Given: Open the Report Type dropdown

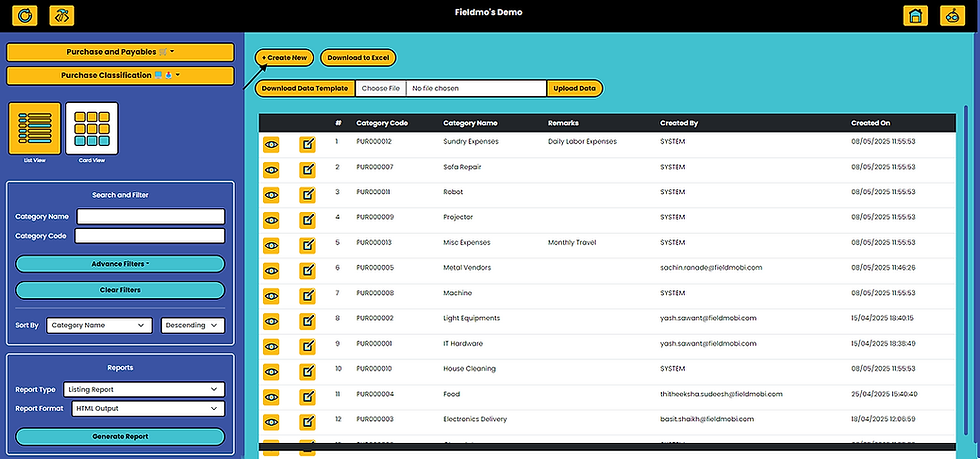Looking at the screenshot, I should point(144,389).
